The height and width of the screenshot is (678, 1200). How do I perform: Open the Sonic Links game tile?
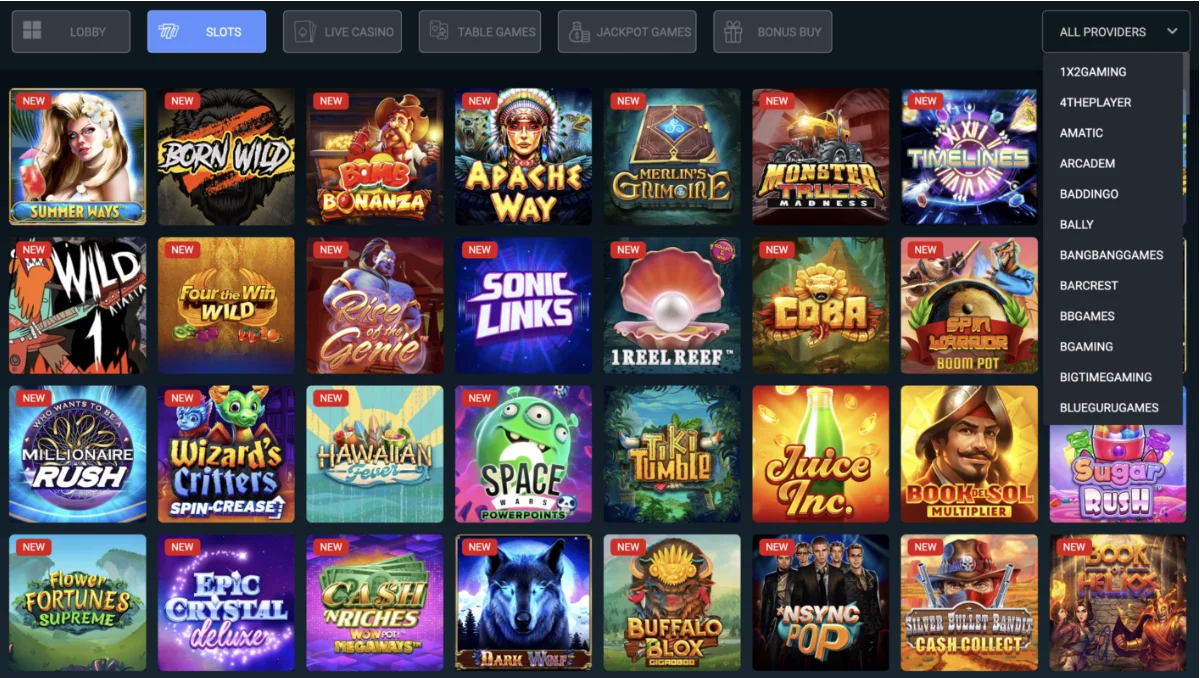523,306
